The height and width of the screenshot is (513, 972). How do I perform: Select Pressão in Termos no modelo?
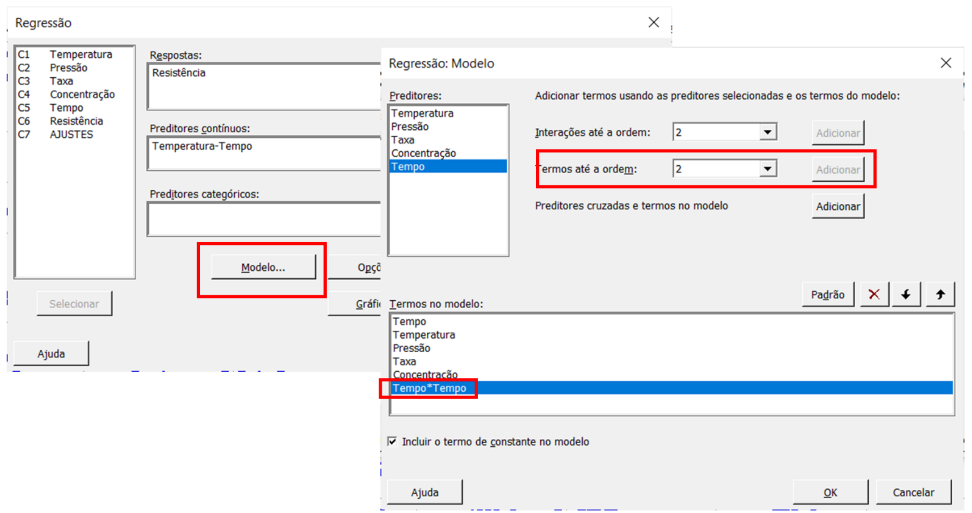coord(672,348)
